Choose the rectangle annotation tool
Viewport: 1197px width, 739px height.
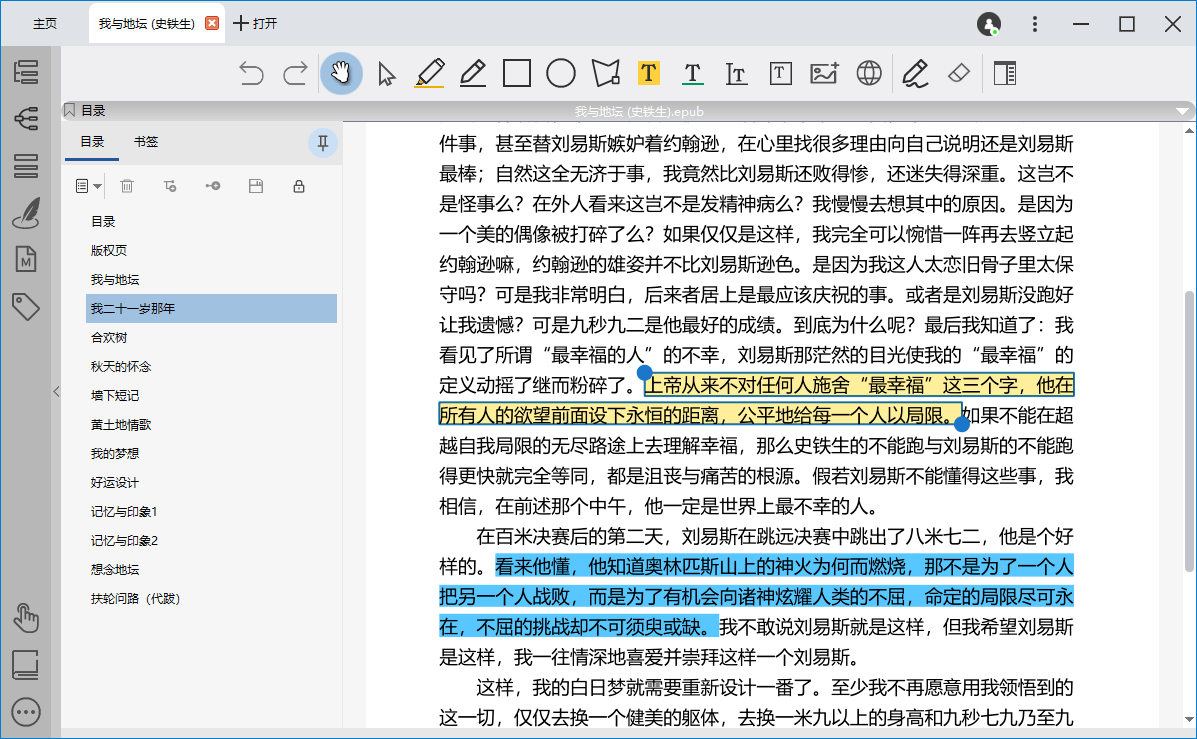515,73
